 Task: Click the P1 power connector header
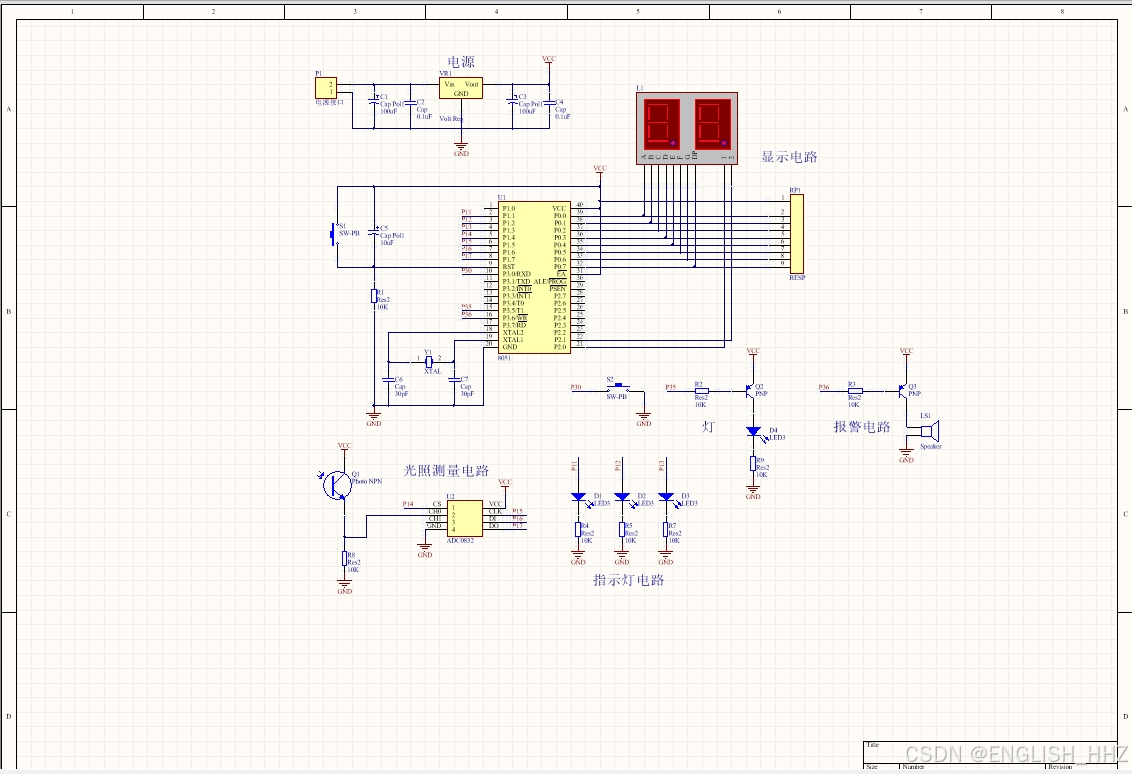326,88
